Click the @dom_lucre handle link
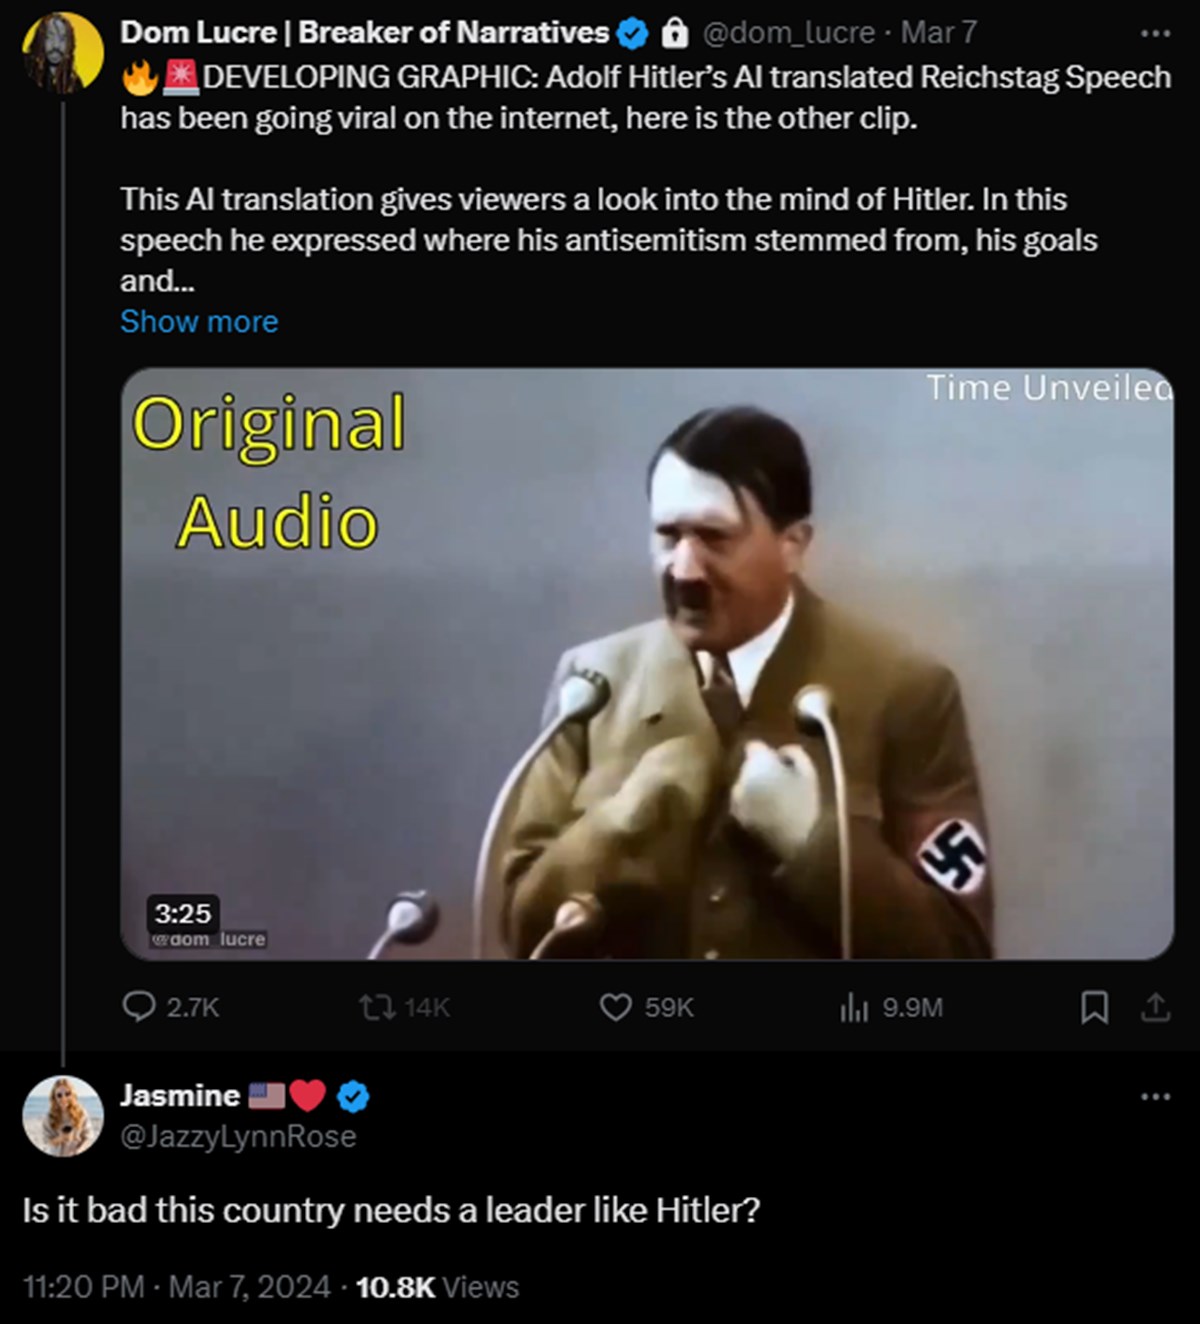Screen dimensions: 1200x1324 tap(789, 33)
